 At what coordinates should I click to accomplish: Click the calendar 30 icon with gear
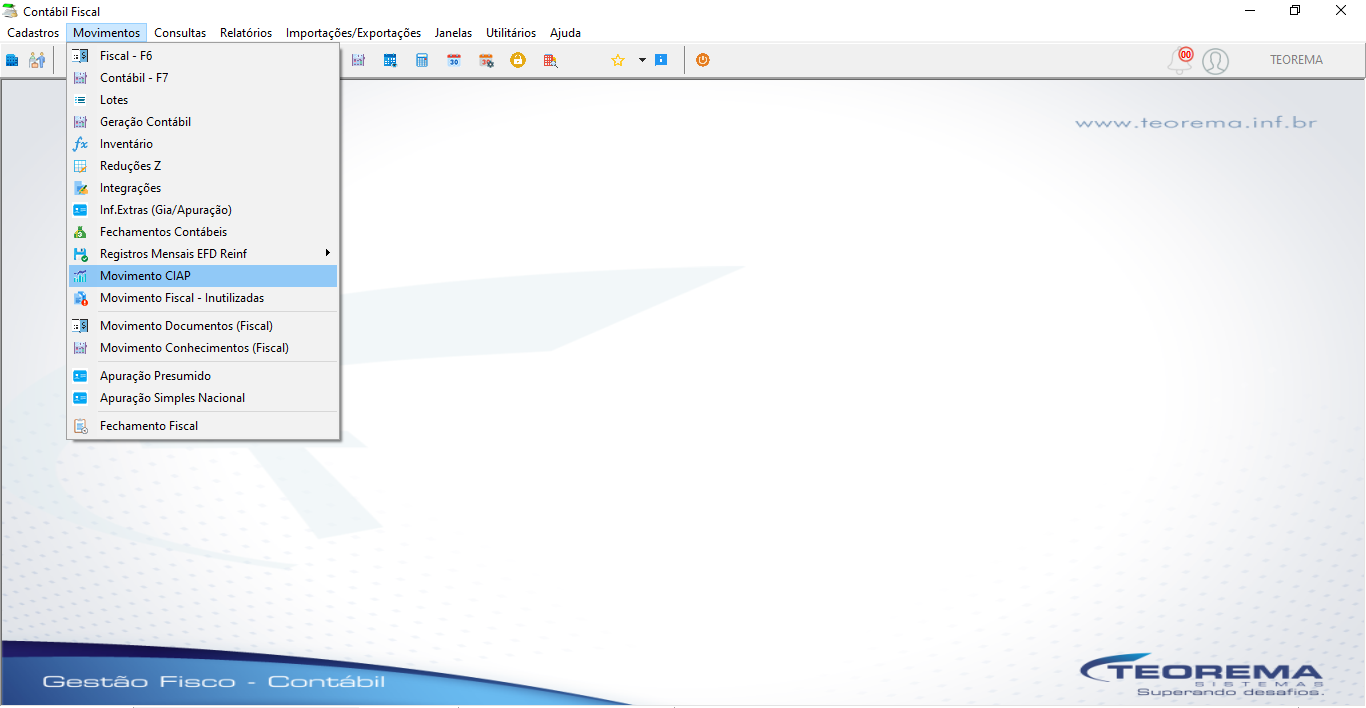[486, 60]
